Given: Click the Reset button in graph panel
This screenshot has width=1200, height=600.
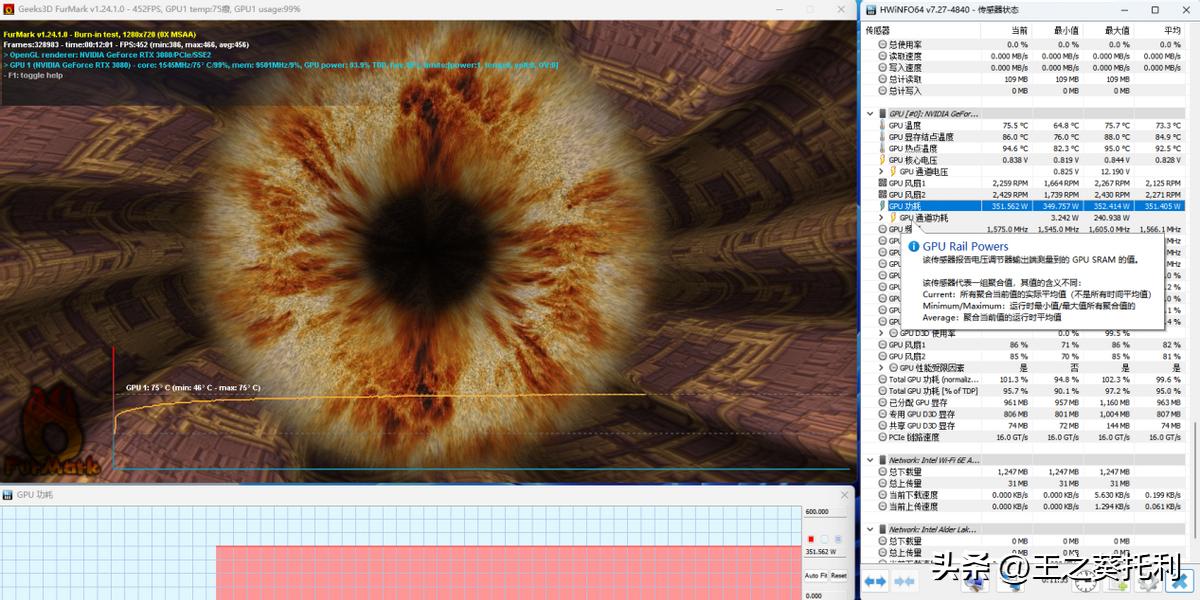Looking at the screenshot, I should [x=838, y=575].
